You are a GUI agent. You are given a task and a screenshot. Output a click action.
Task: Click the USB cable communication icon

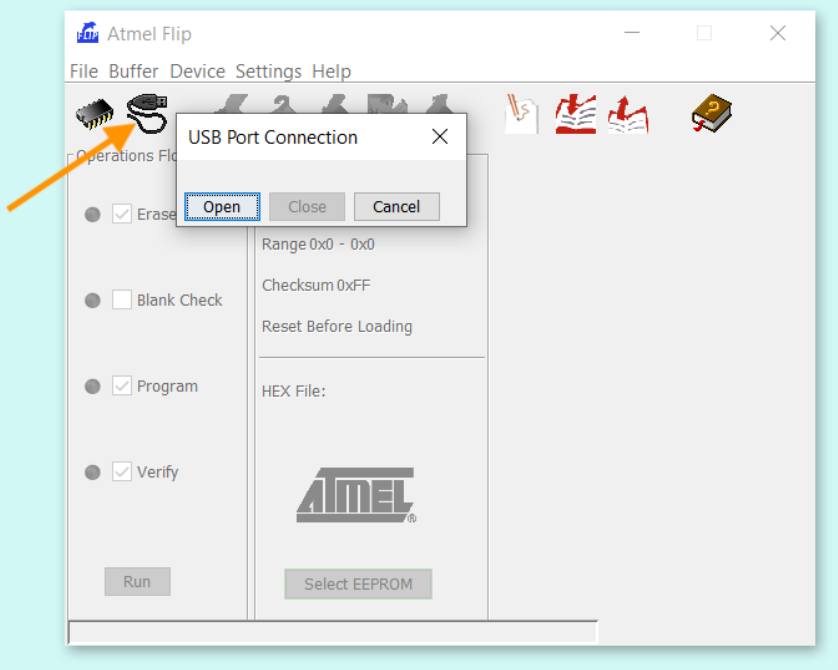[x=147, y=113]
